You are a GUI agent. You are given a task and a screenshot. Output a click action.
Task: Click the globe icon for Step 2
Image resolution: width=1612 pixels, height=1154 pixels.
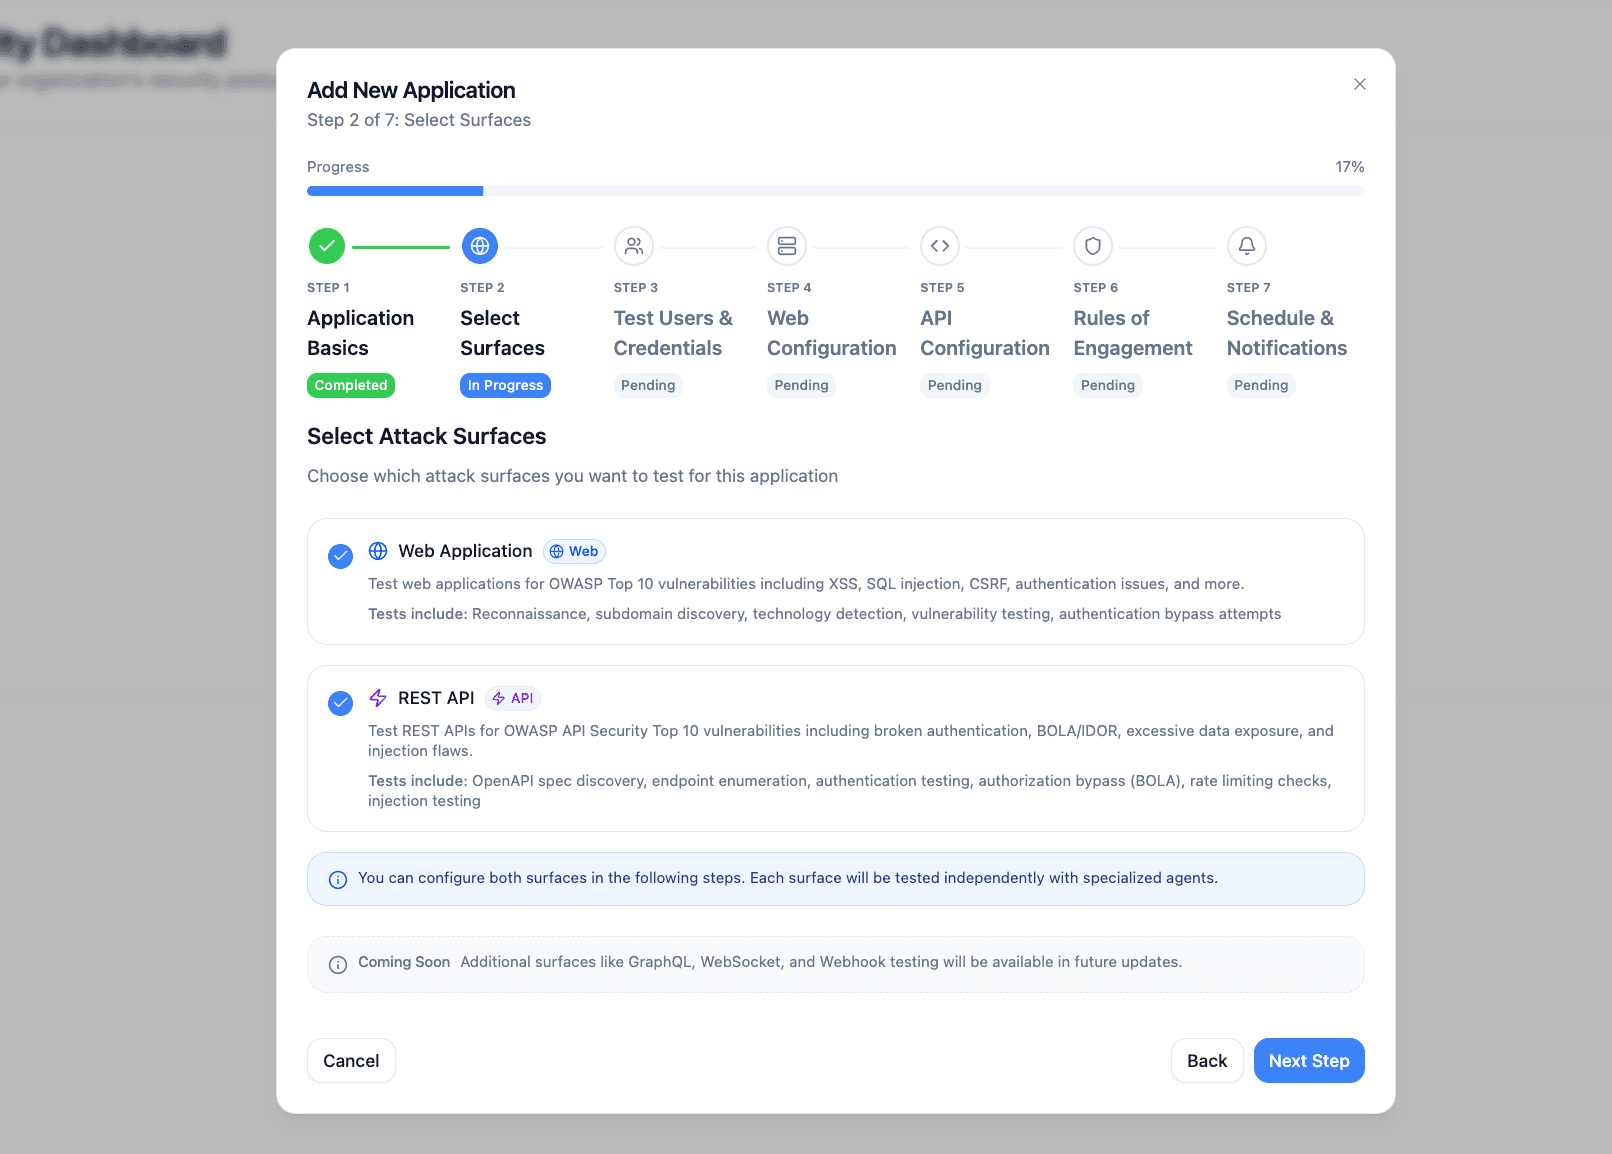(480, 246)
